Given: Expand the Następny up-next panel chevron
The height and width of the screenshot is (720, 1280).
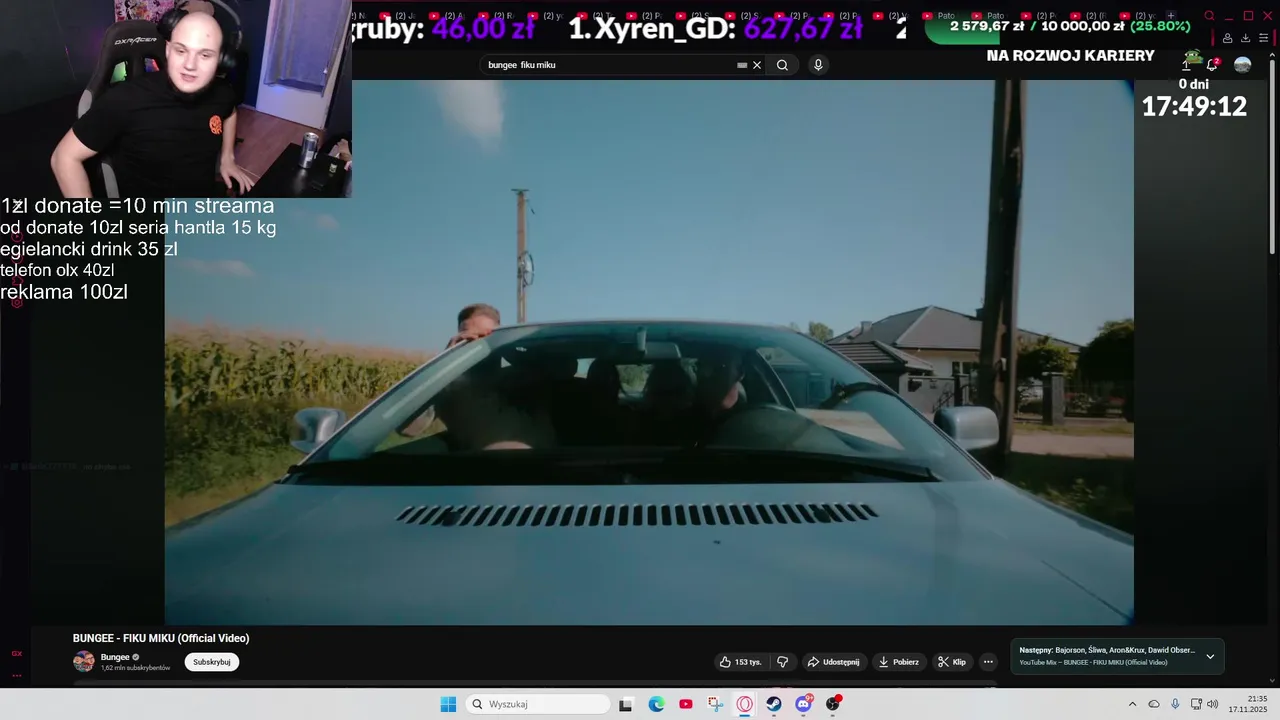Looking at the screenshot, I should (1210, 657).
